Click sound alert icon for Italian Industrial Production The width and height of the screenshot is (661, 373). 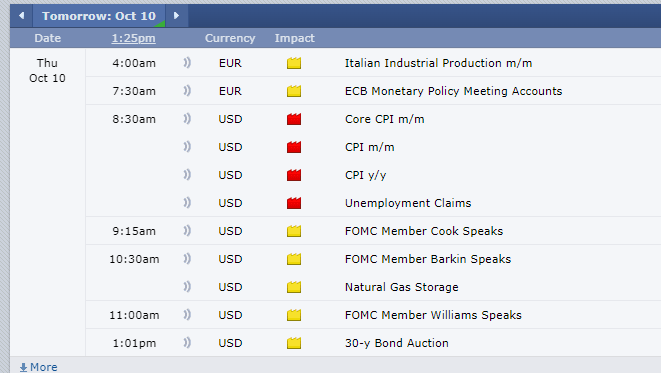coord(187,63)
